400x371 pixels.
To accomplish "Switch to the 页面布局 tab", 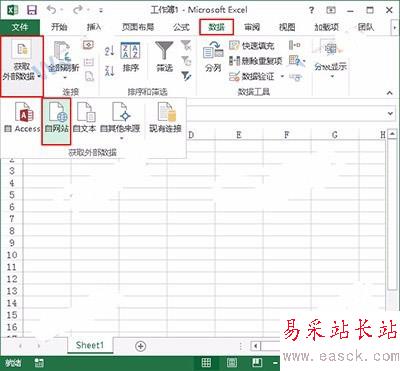I will pyautogui.click(x=138, y=27).
